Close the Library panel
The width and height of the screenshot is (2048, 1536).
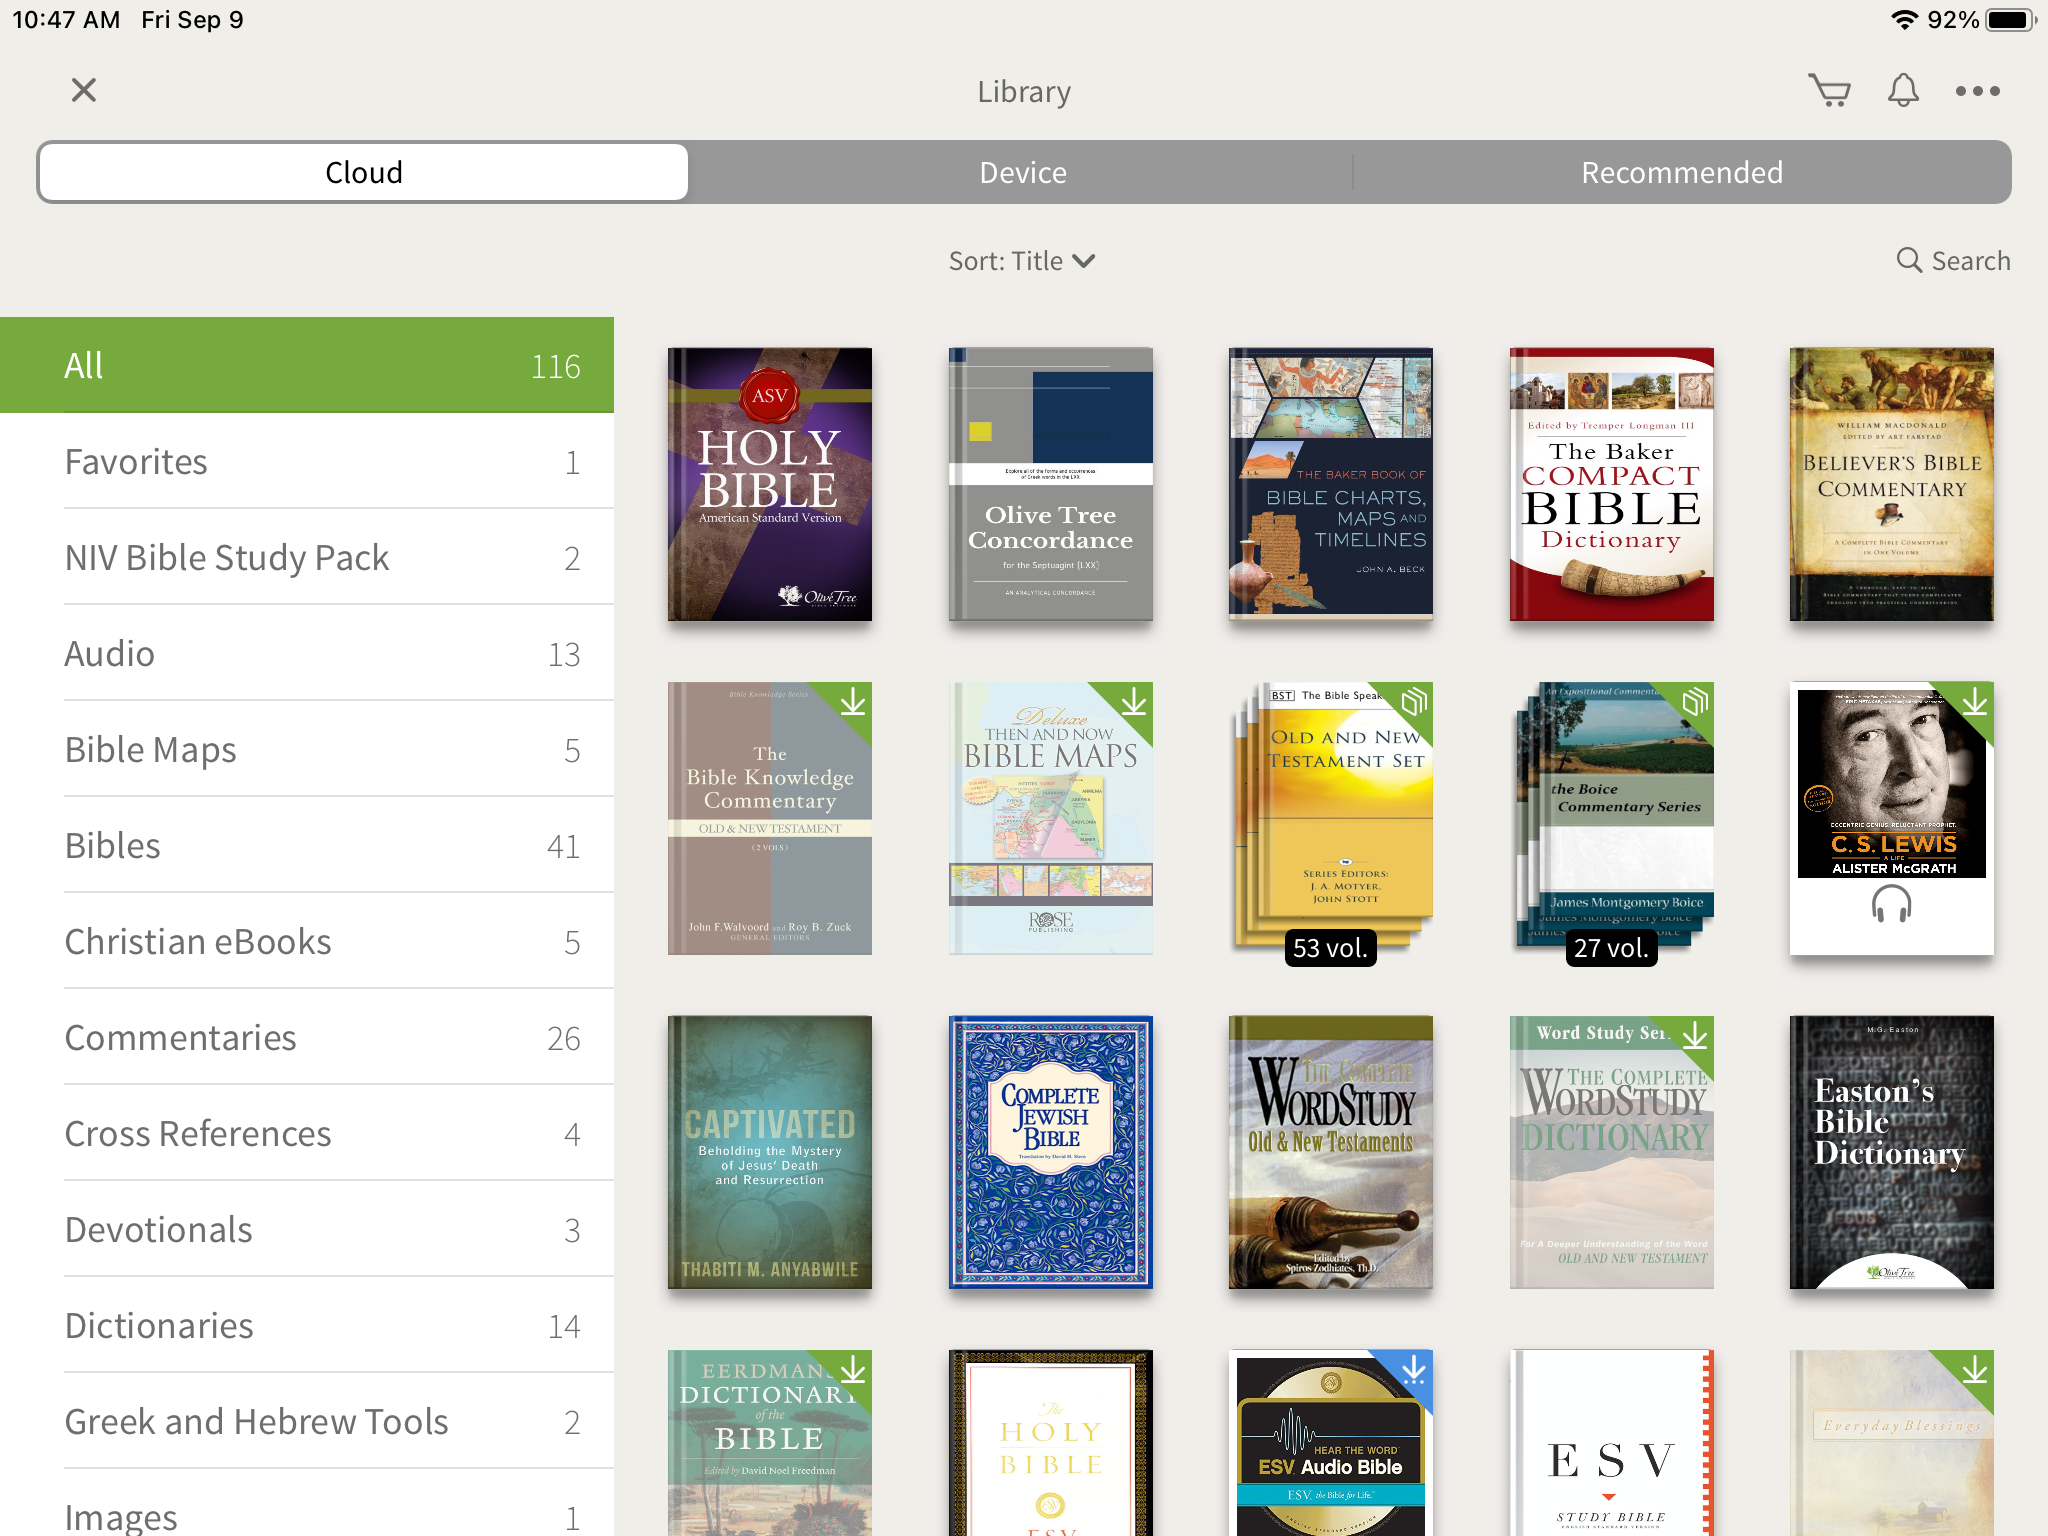coord(84,91)
